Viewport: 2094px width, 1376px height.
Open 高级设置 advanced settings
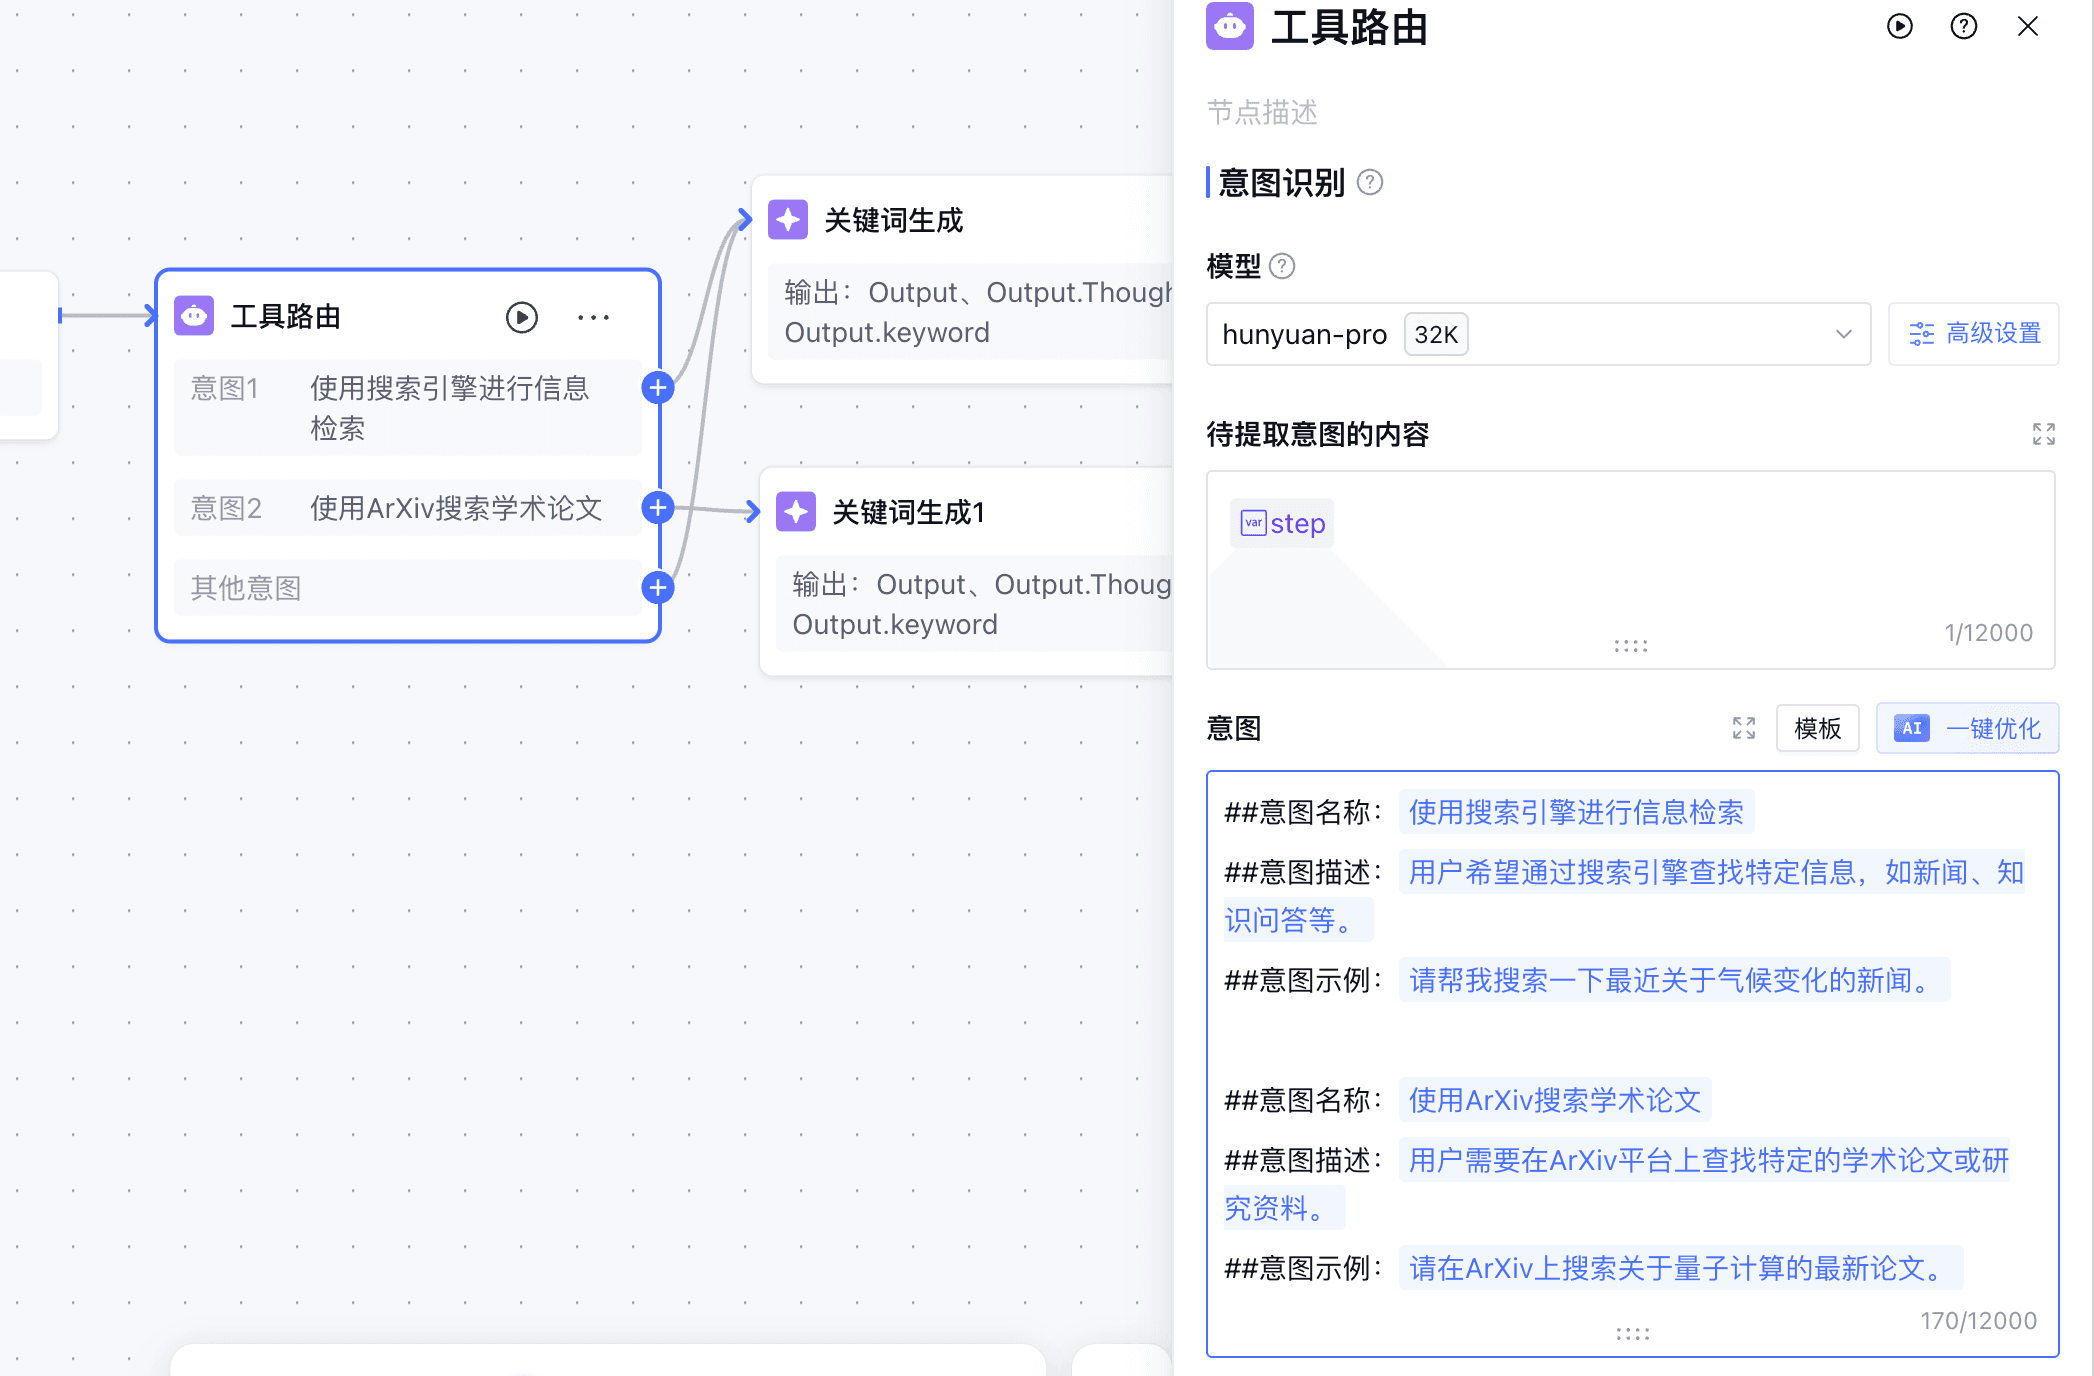[x=1973, y=334]
